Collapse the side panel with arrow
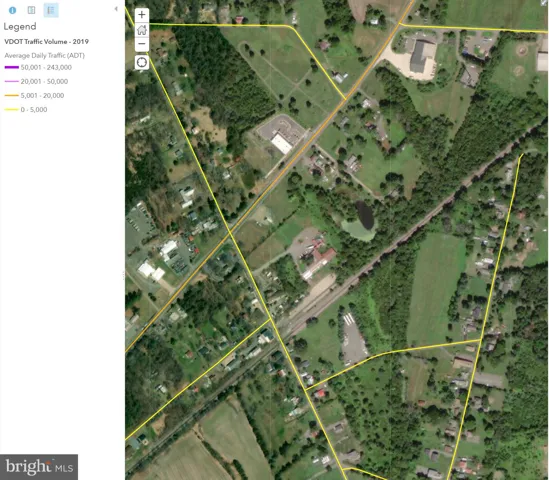The height and width of the screenshot is (480, 549). pyautogui.click(x=116, y=9)
